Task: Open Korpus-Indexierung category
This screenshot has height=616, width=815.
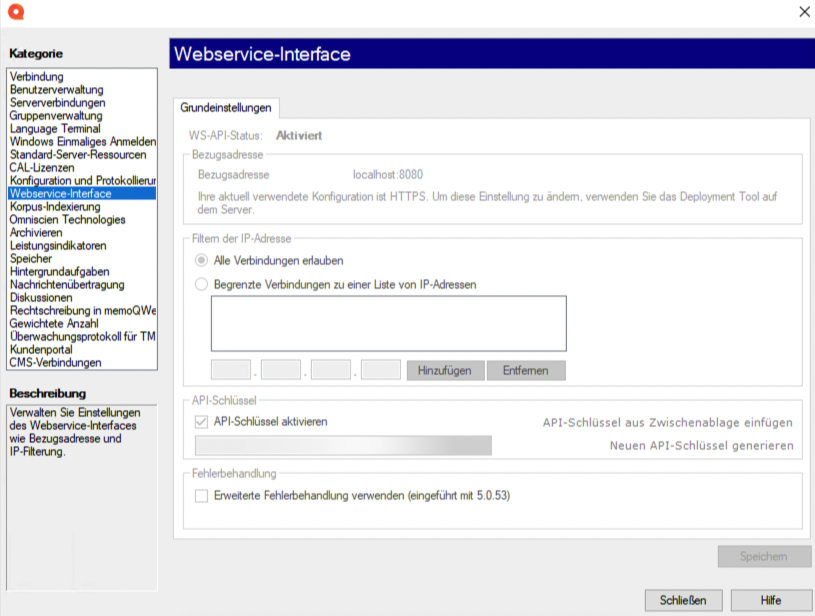Action: point(82,206)
